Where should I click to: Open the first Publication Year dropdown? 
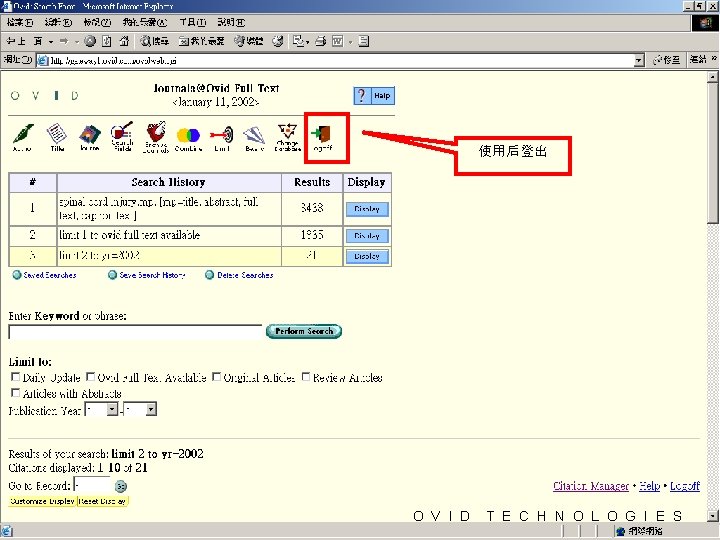click(x=112, y=409)
